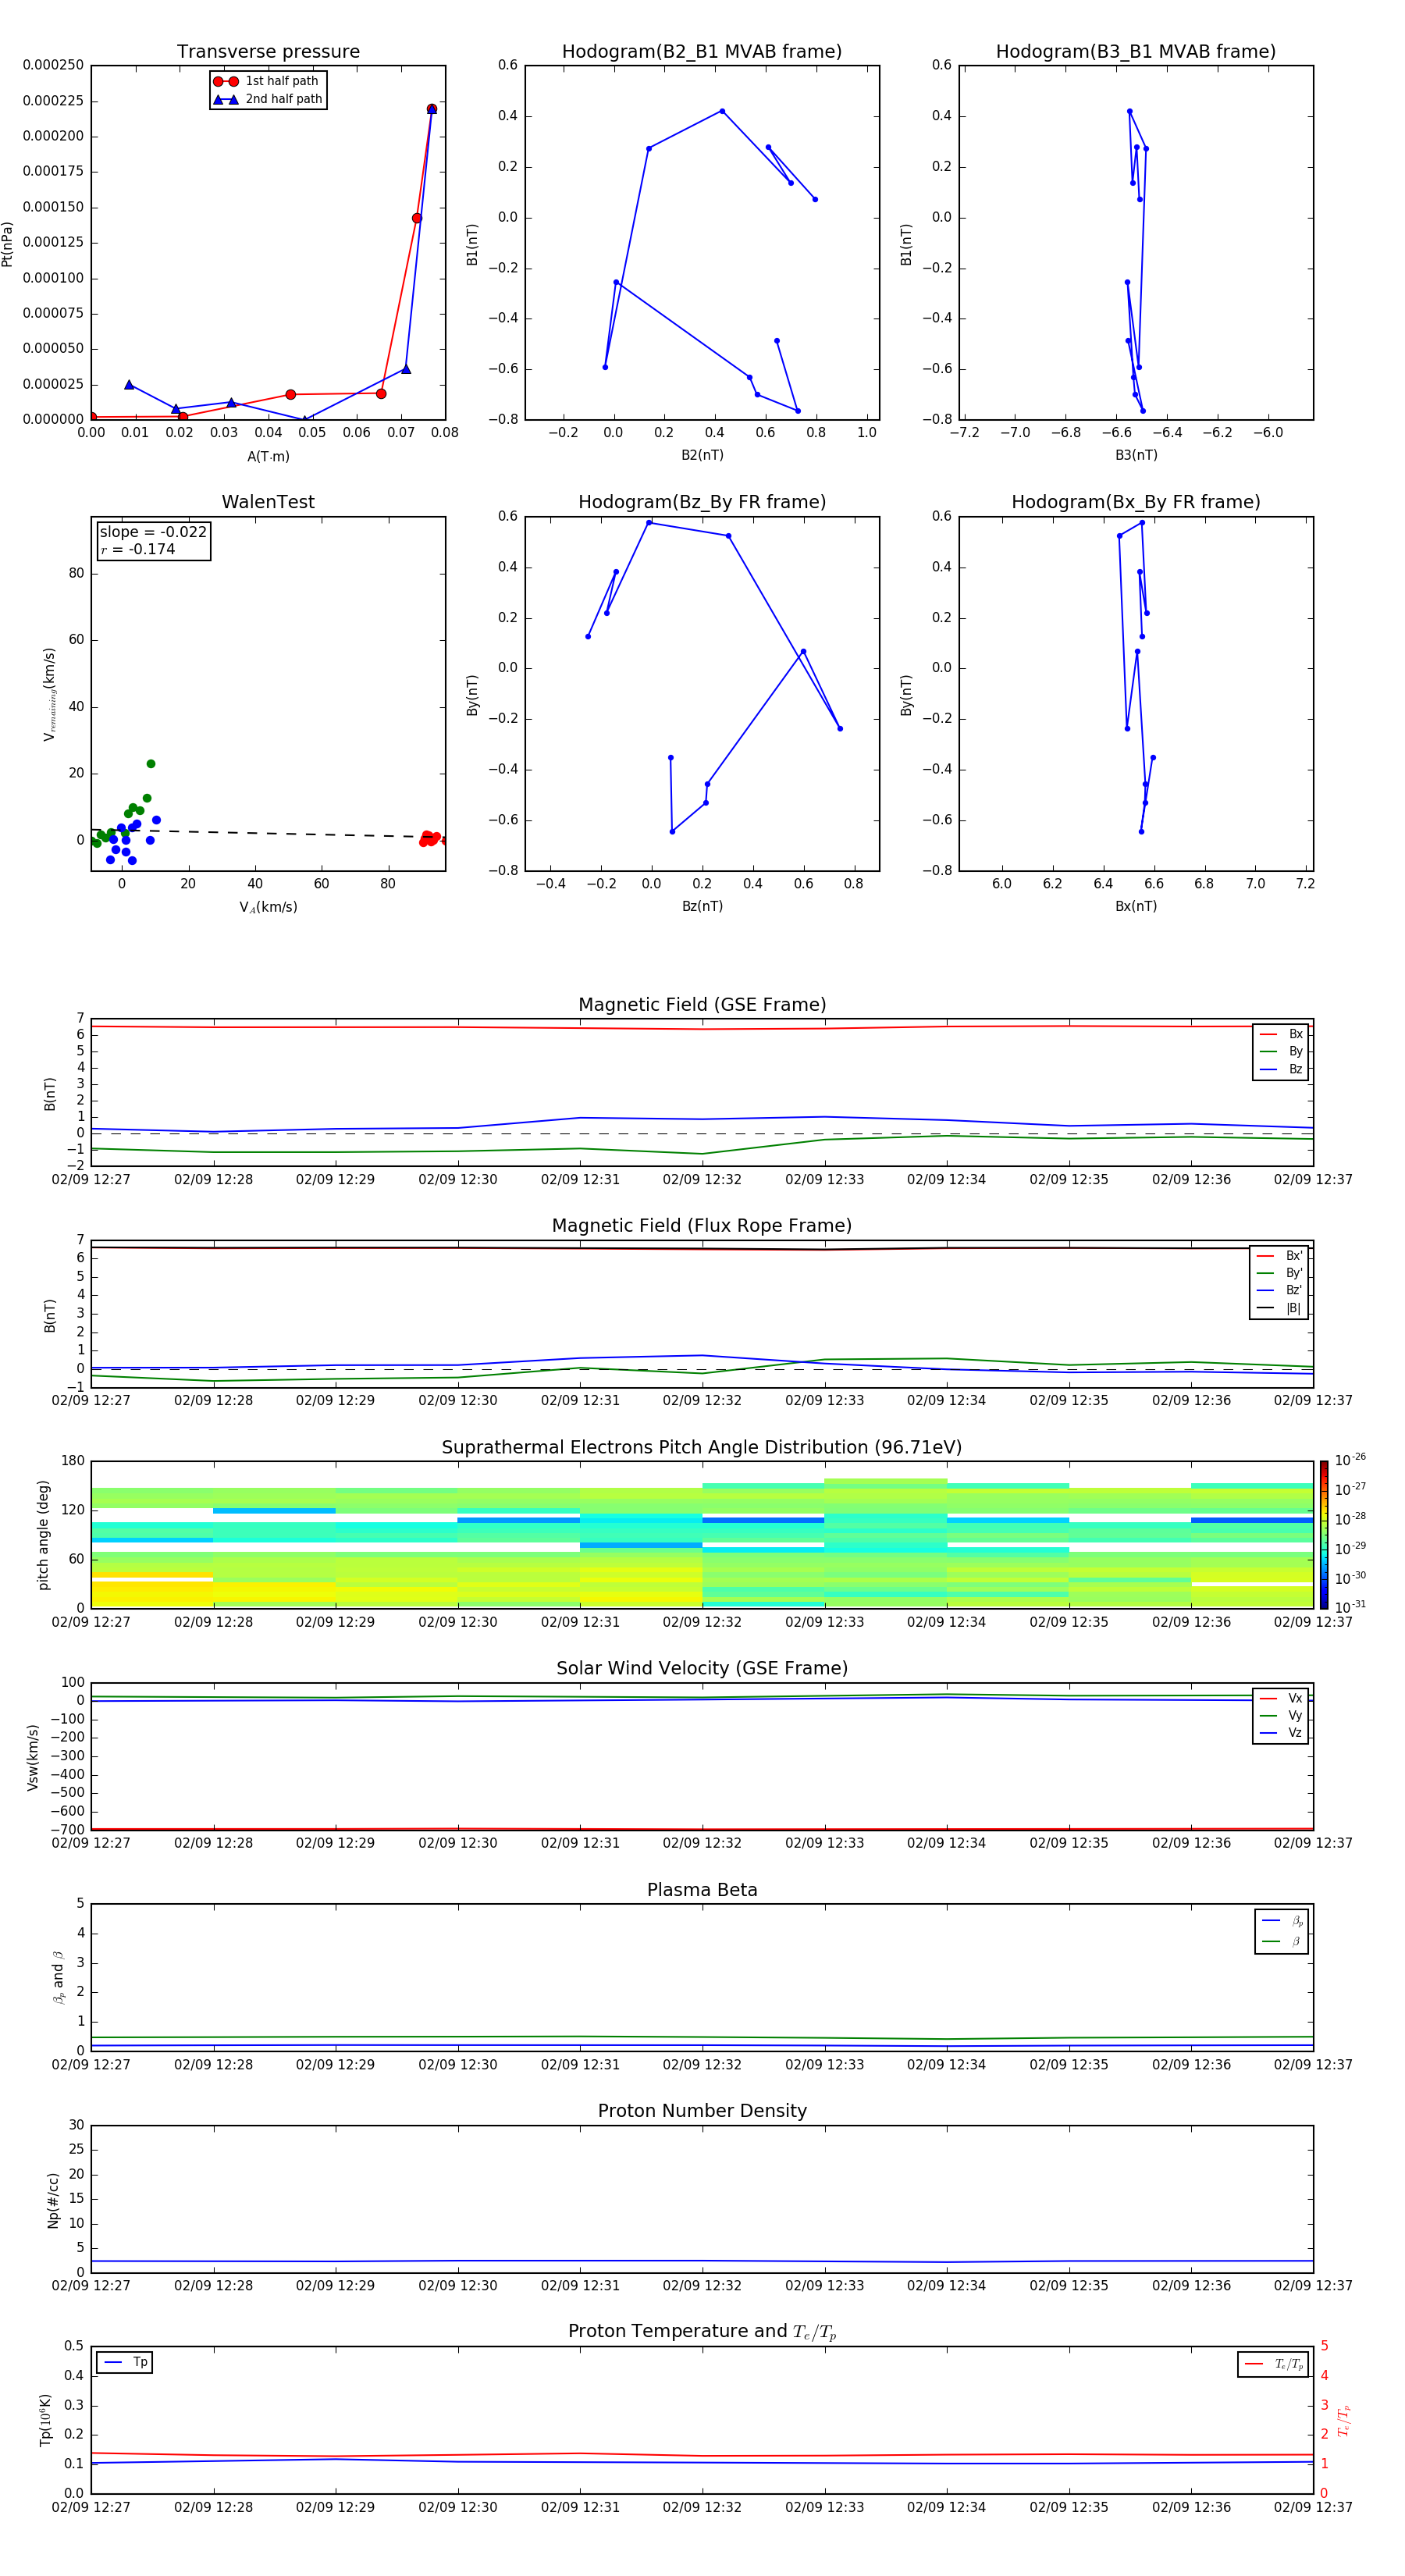Image resolution: width=1405 pixels, height=2576 pixels.
Task: Select the "By'" entry in Flux Rope legend
Action: pyautogui.click(x=1280, y=1273)
